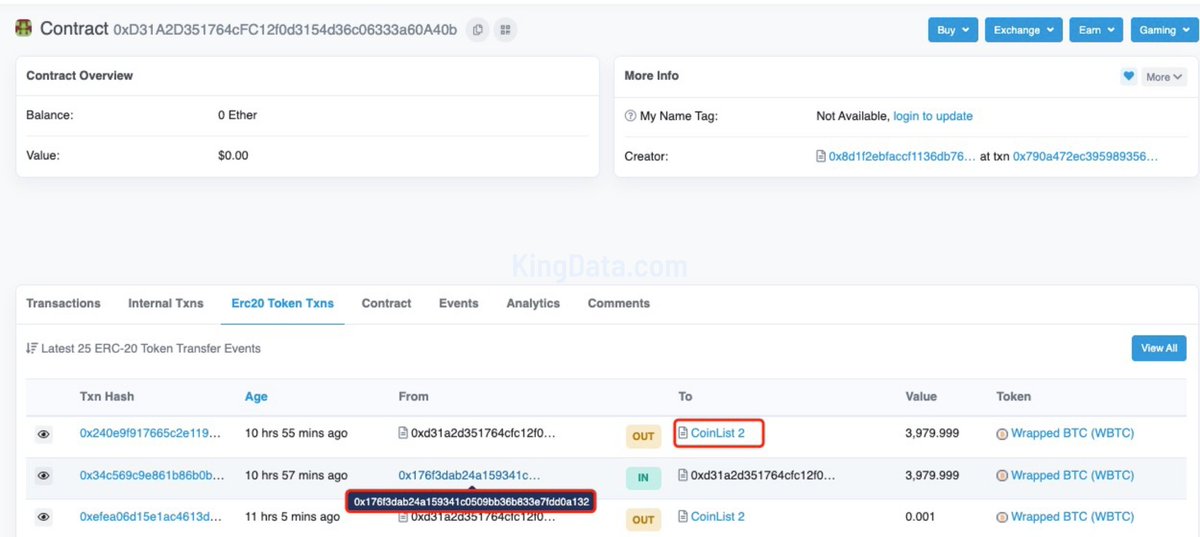
Task: View details eye icon for 0x34c569c9e861b86b0b row
Action: pos(44,476)
